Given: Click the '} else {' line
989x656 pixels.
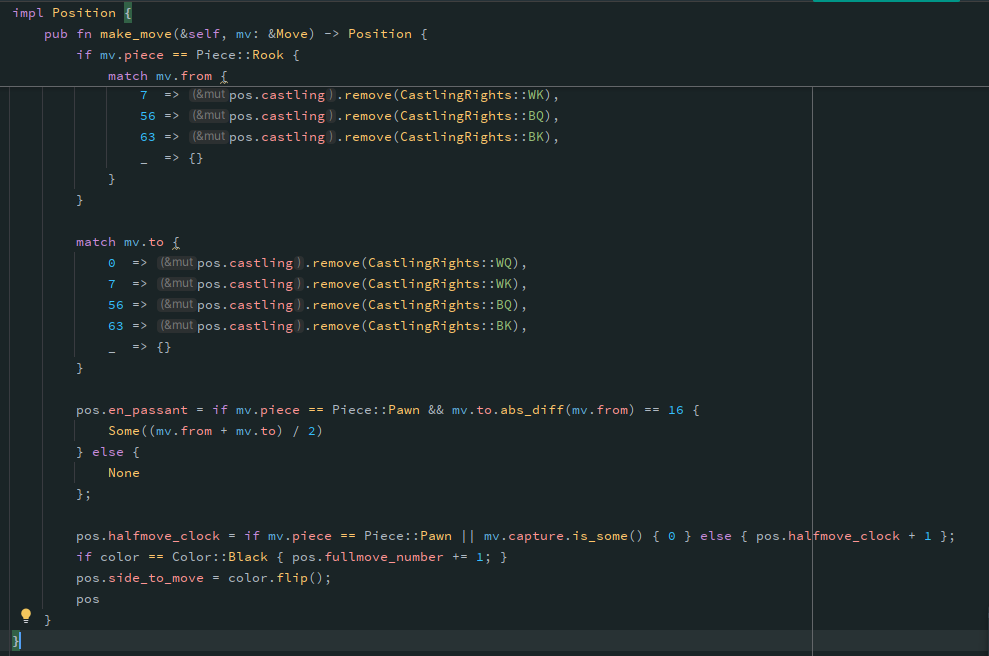Looking at the screenshot, I should click(x=108, y=452).
